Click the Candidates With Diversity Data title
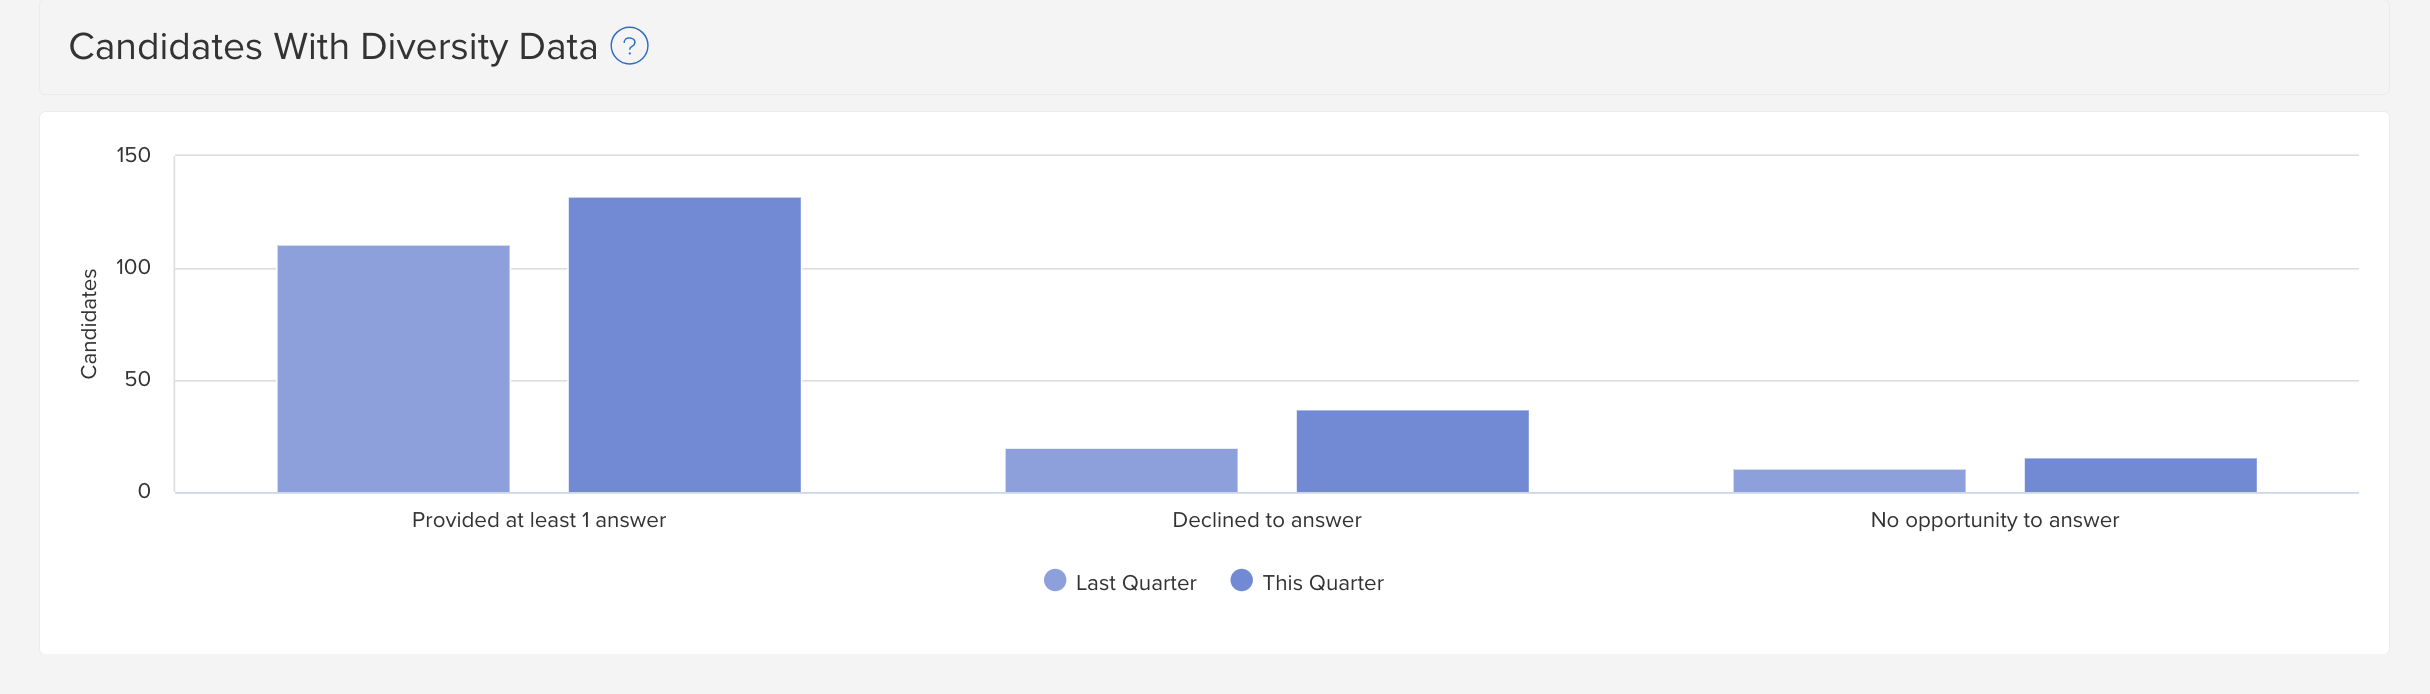The height and width of the screenshot is (694, 2430). coord(333,47)
